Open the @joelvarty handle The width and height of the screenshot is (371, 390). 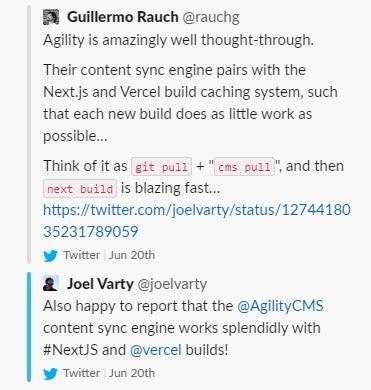click(172, 284)
